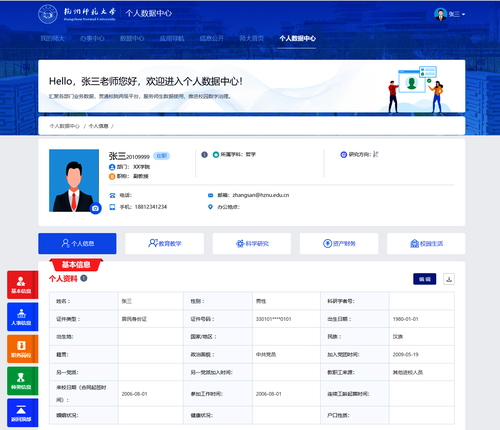
Task: Click the back-to-top arrow sidebar tile
Action: pos(22,413)
